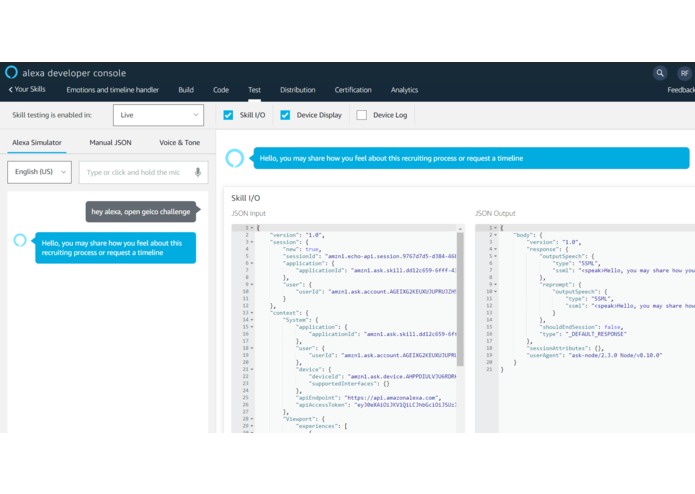Click the Alexa logo ring icon
This screenshot has height=494, width=695.
click(x=12, y=72)
